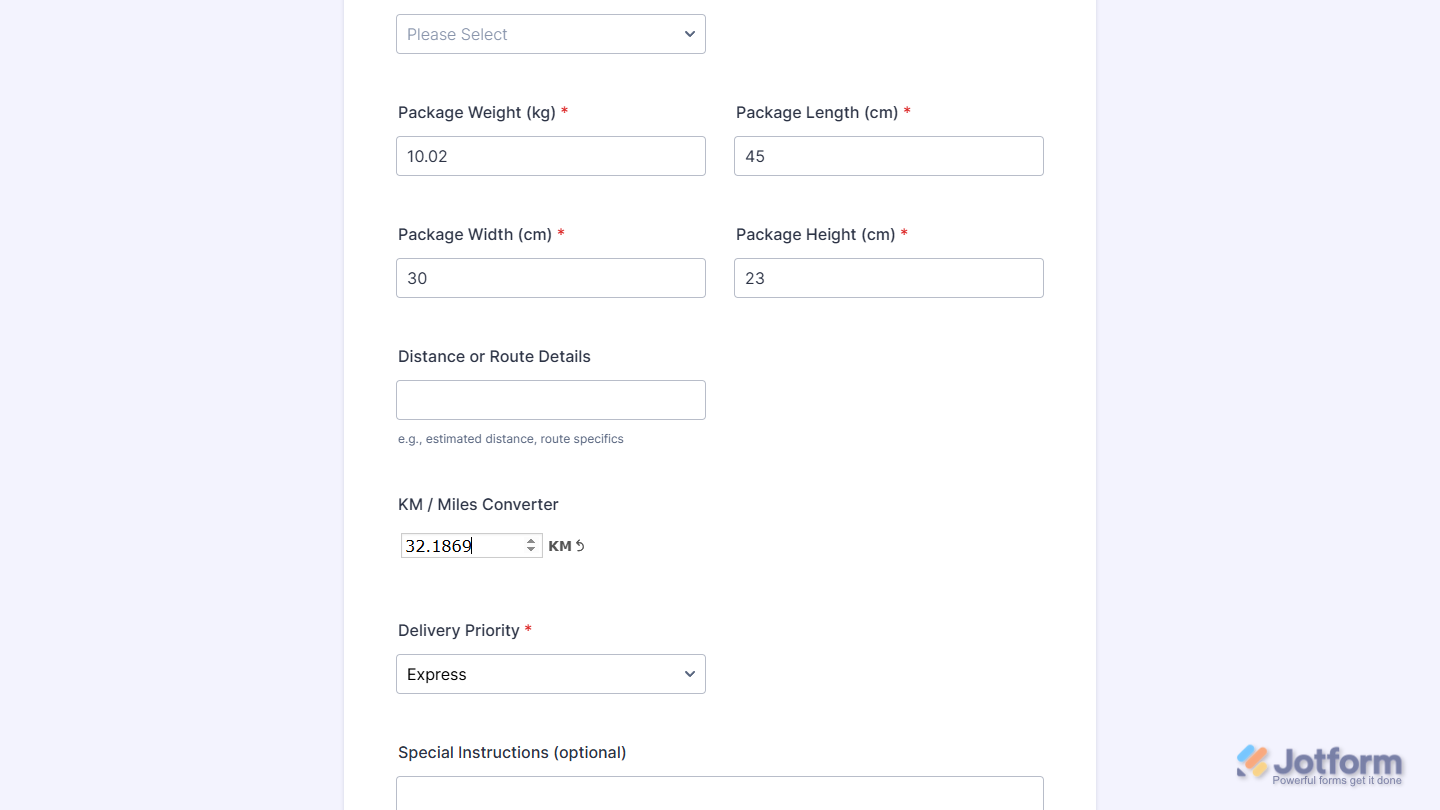
Task: Click the Package Weight field showing 10.02
Action: click(x=550, y=156)
